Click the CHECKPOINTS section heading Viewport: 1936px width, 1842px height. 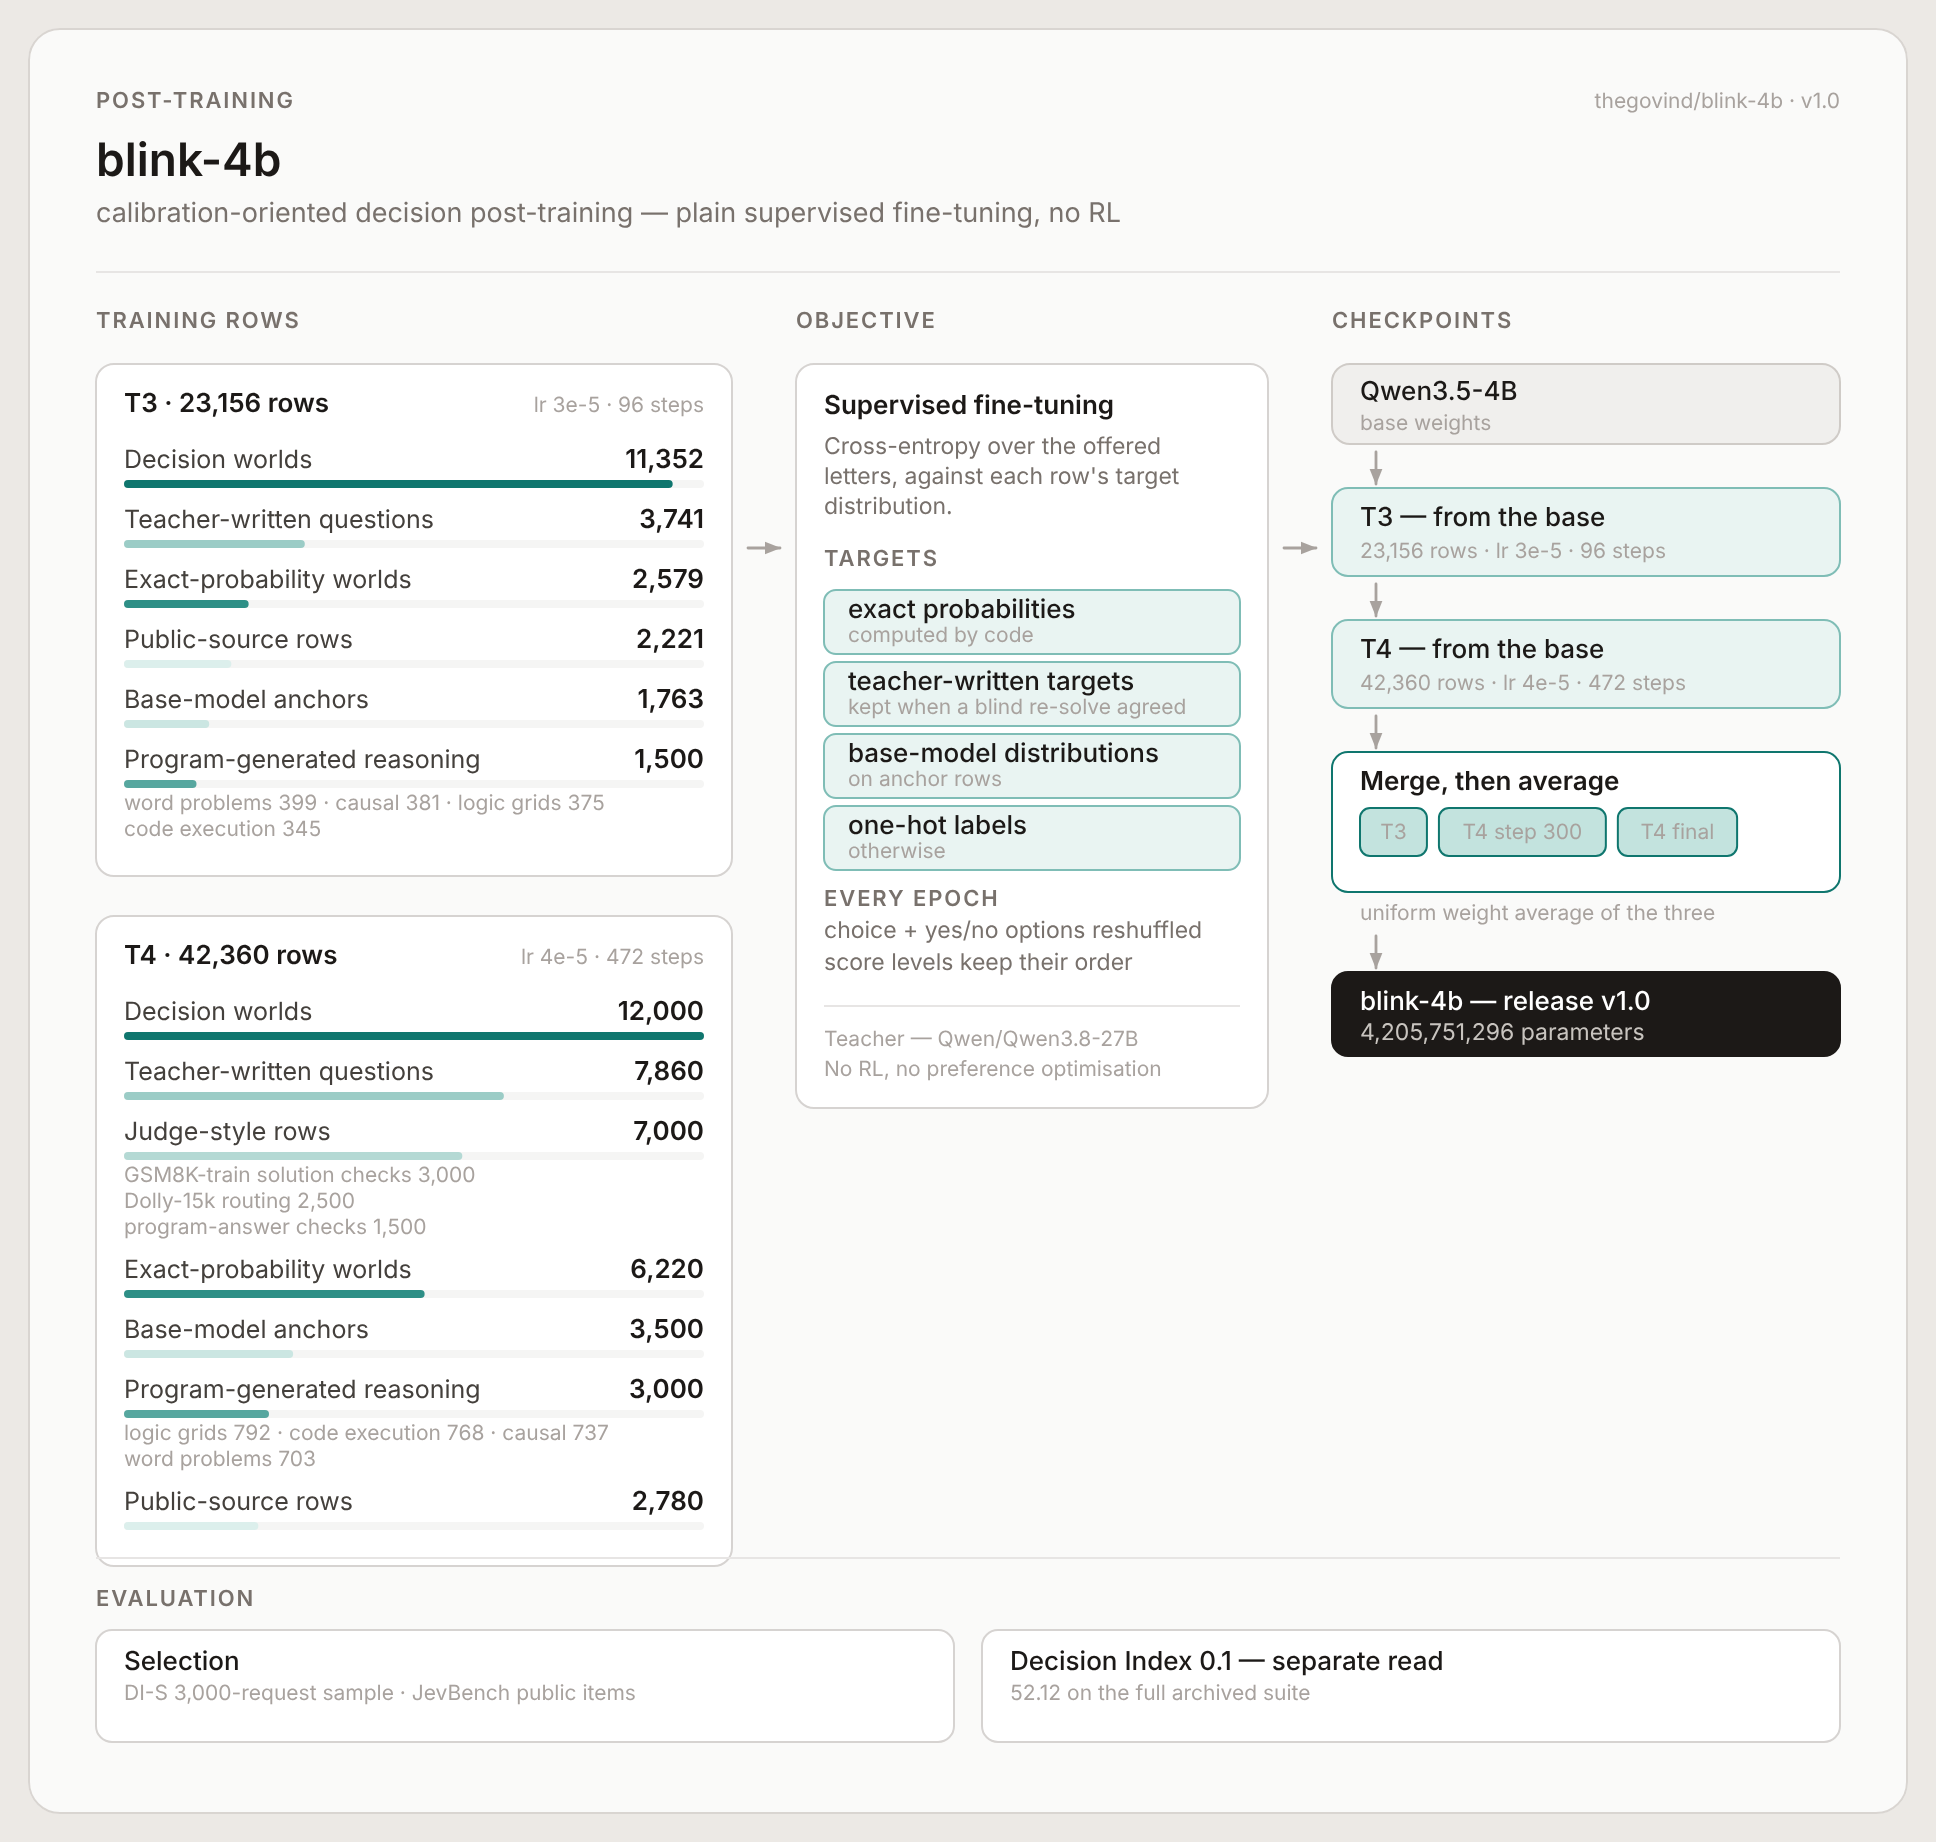pyautogui.click(x=1422, y=320)
